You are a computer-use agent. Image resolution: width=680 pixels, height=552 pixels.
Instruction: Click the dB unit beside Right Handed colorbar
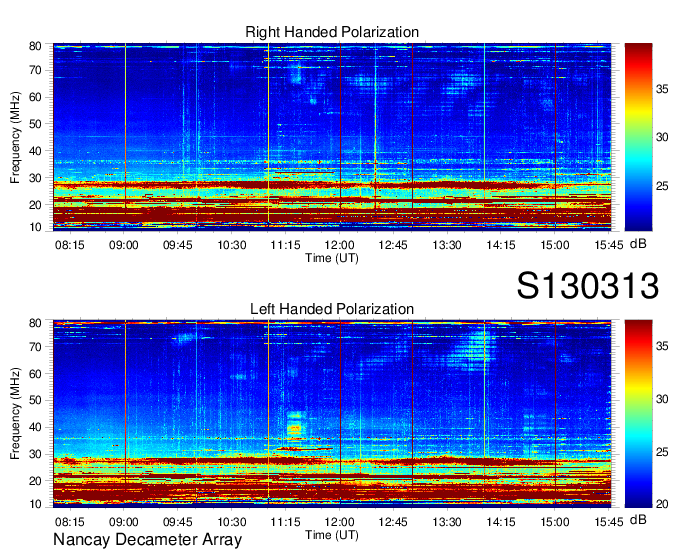(638, 244)
